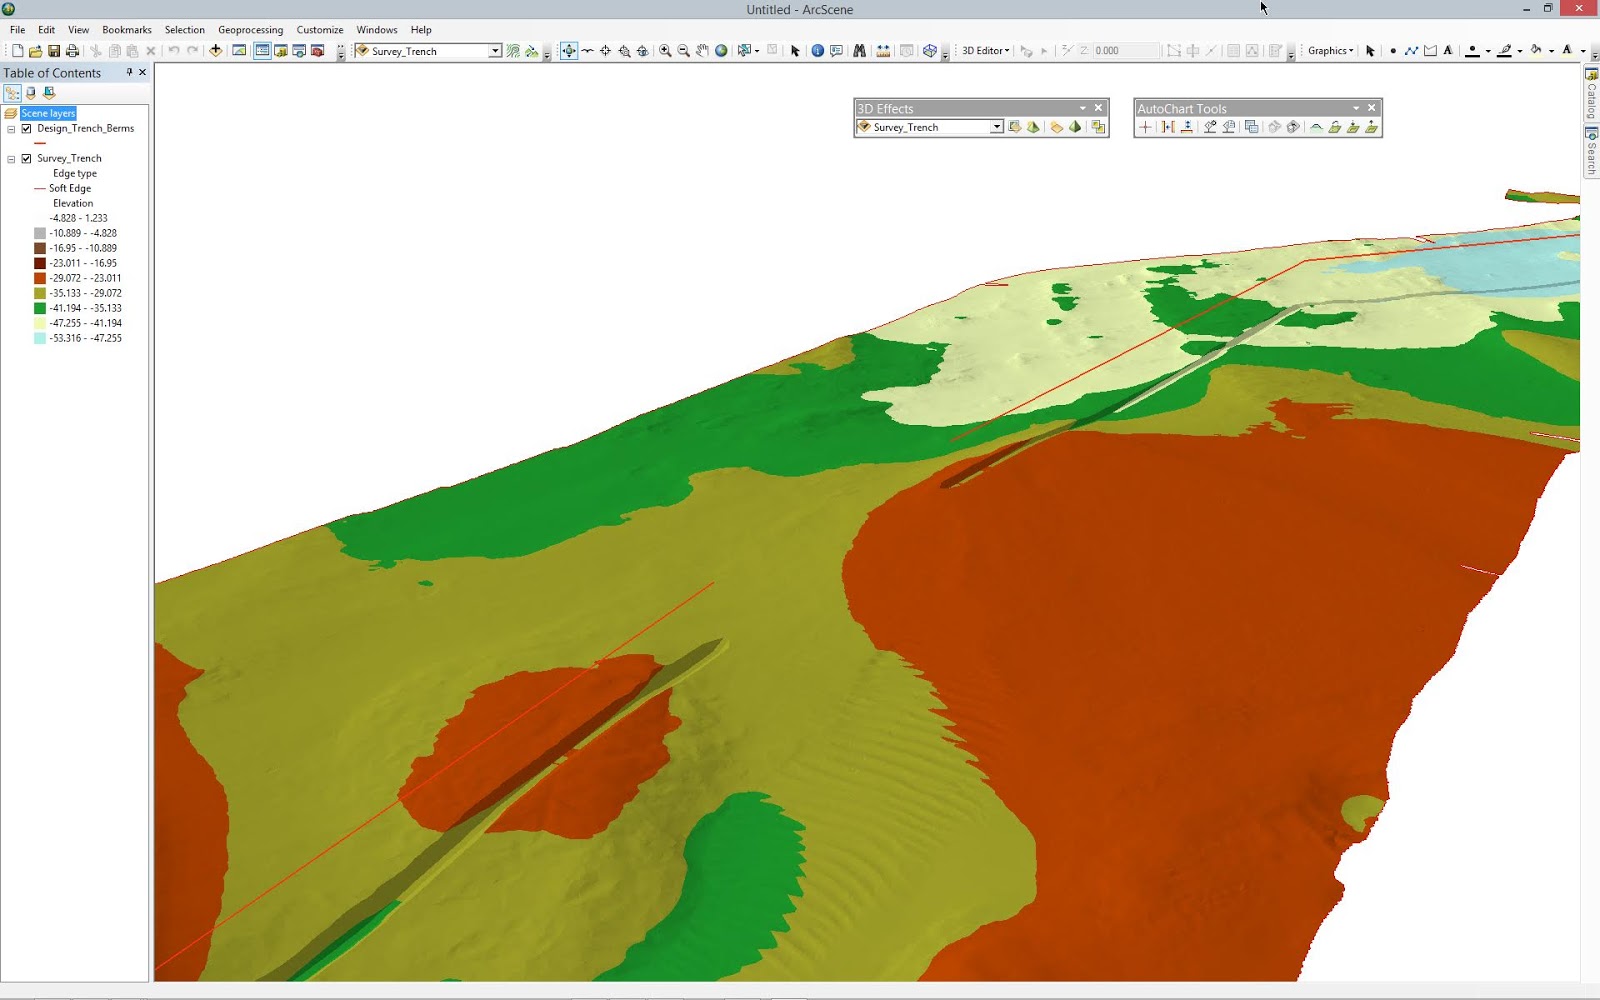This screenshot has width=1600, height=1000.
Task: Select the Measure tool
Action: [x=884, y=51]
